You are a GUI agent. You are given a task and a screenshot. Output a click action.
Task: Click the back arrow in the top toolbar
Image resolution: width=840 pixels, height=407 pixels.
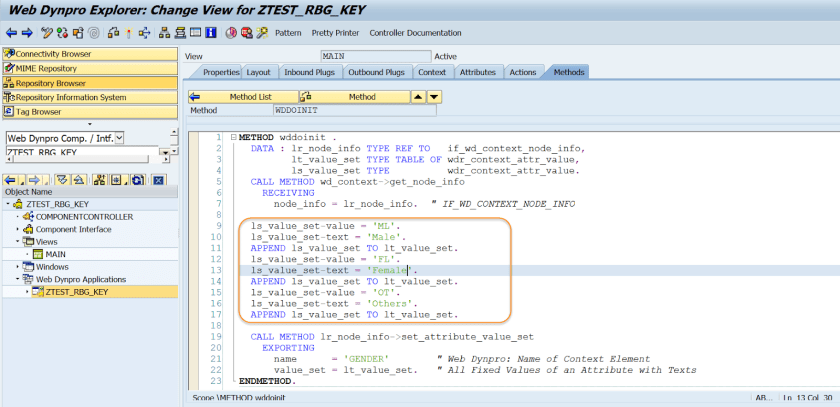[x=11, y=33]
